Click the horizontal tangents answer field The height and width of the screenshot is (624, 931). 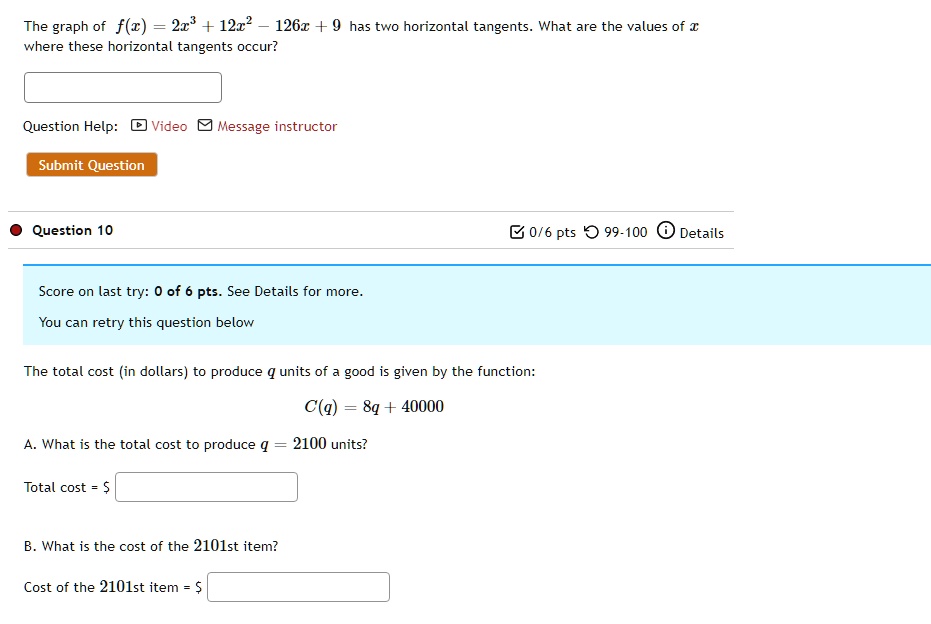click(x=123, y=87)
